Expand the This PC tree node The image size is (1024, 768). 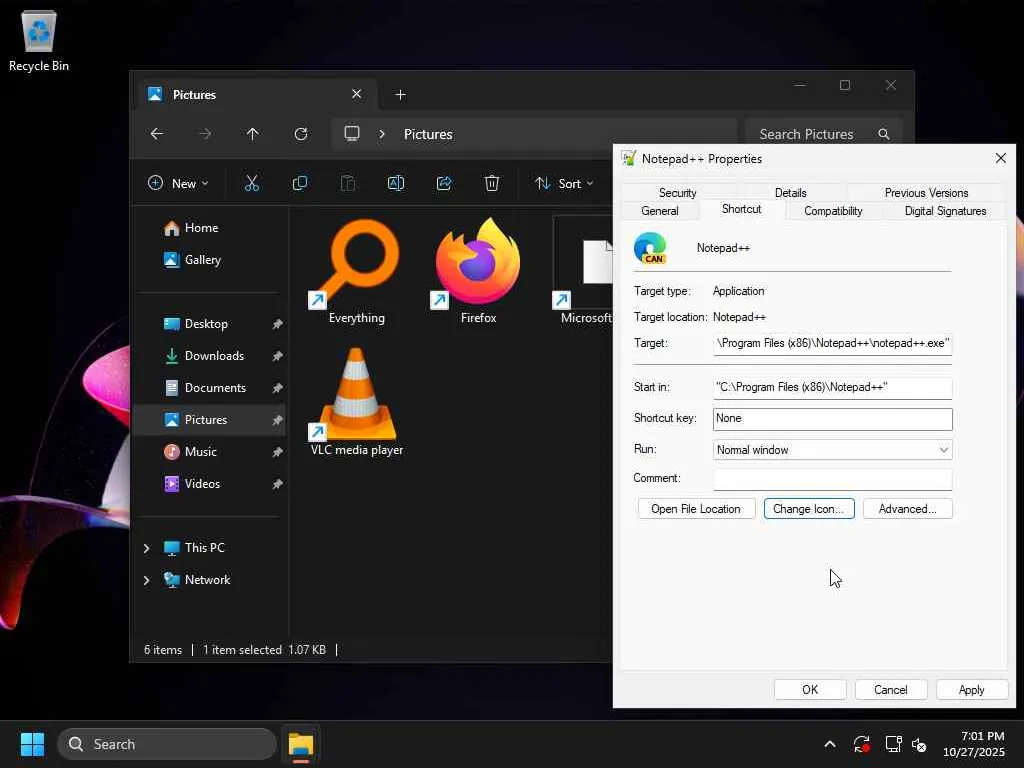(x=147, y=548)
